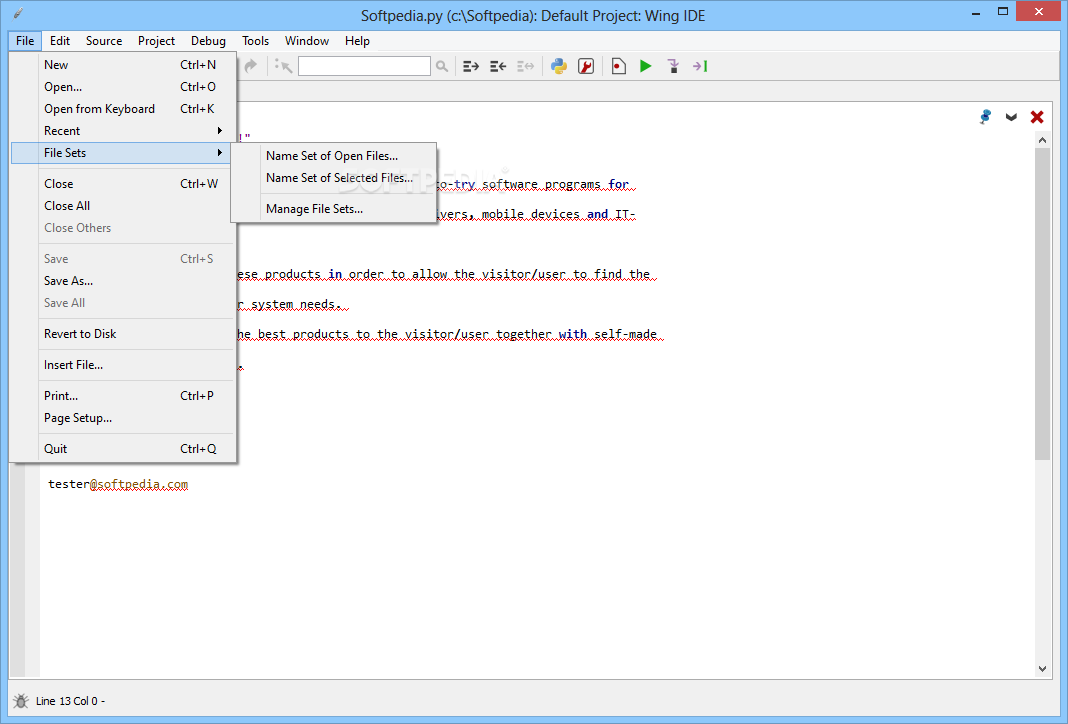Open the Project menu
Screen dimensions: 1068x724
point(157,41)
